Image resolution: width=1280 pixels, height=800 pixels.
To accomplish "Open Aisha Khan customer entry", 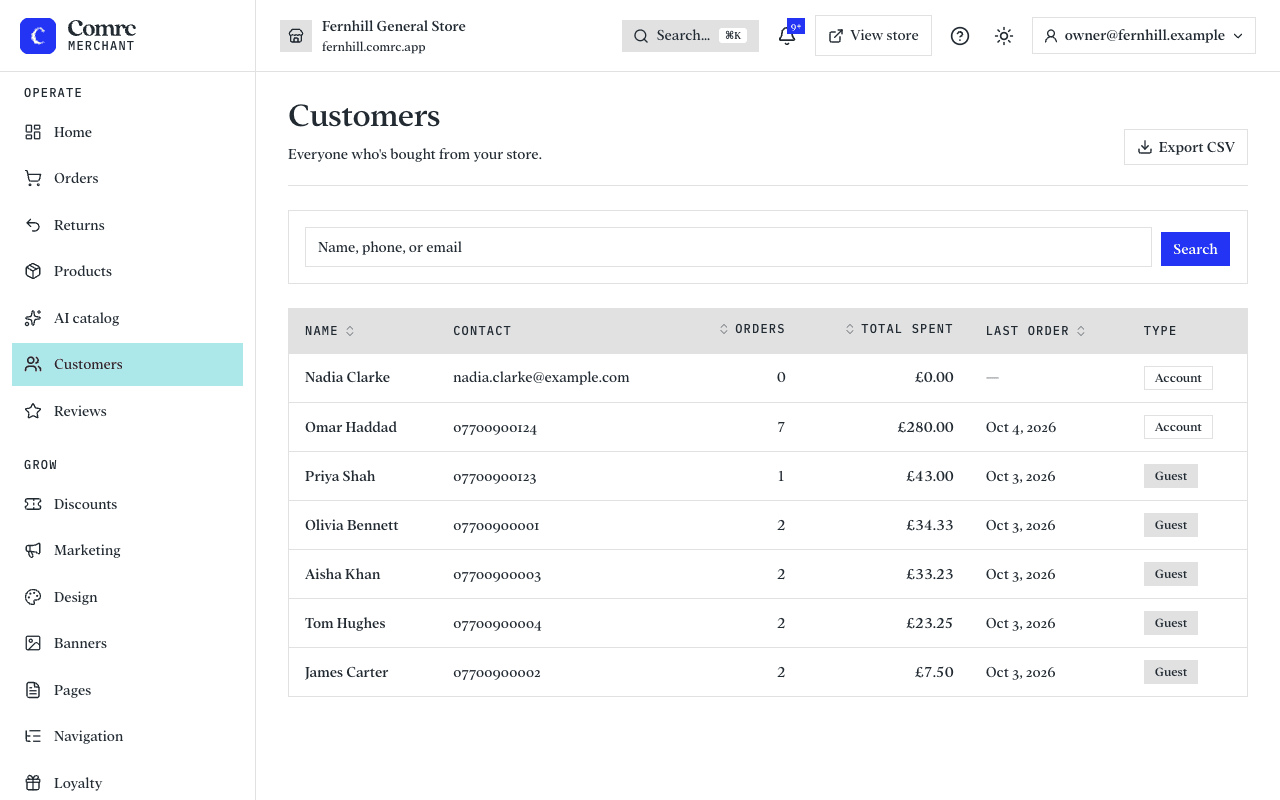I will click(x=768, y=574).
